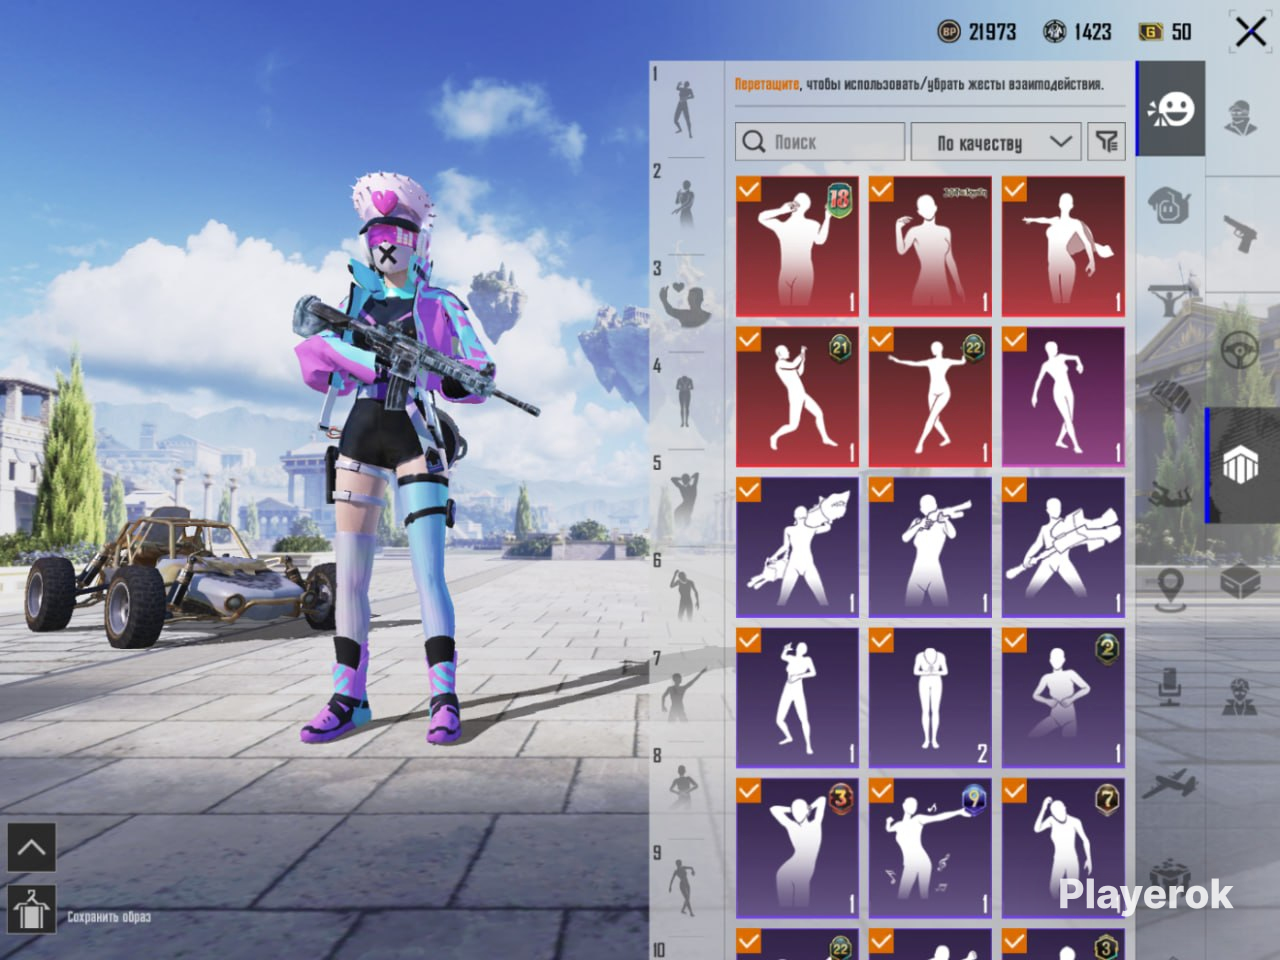Select the purple dancing pose emote tile

tap(797, 698)
